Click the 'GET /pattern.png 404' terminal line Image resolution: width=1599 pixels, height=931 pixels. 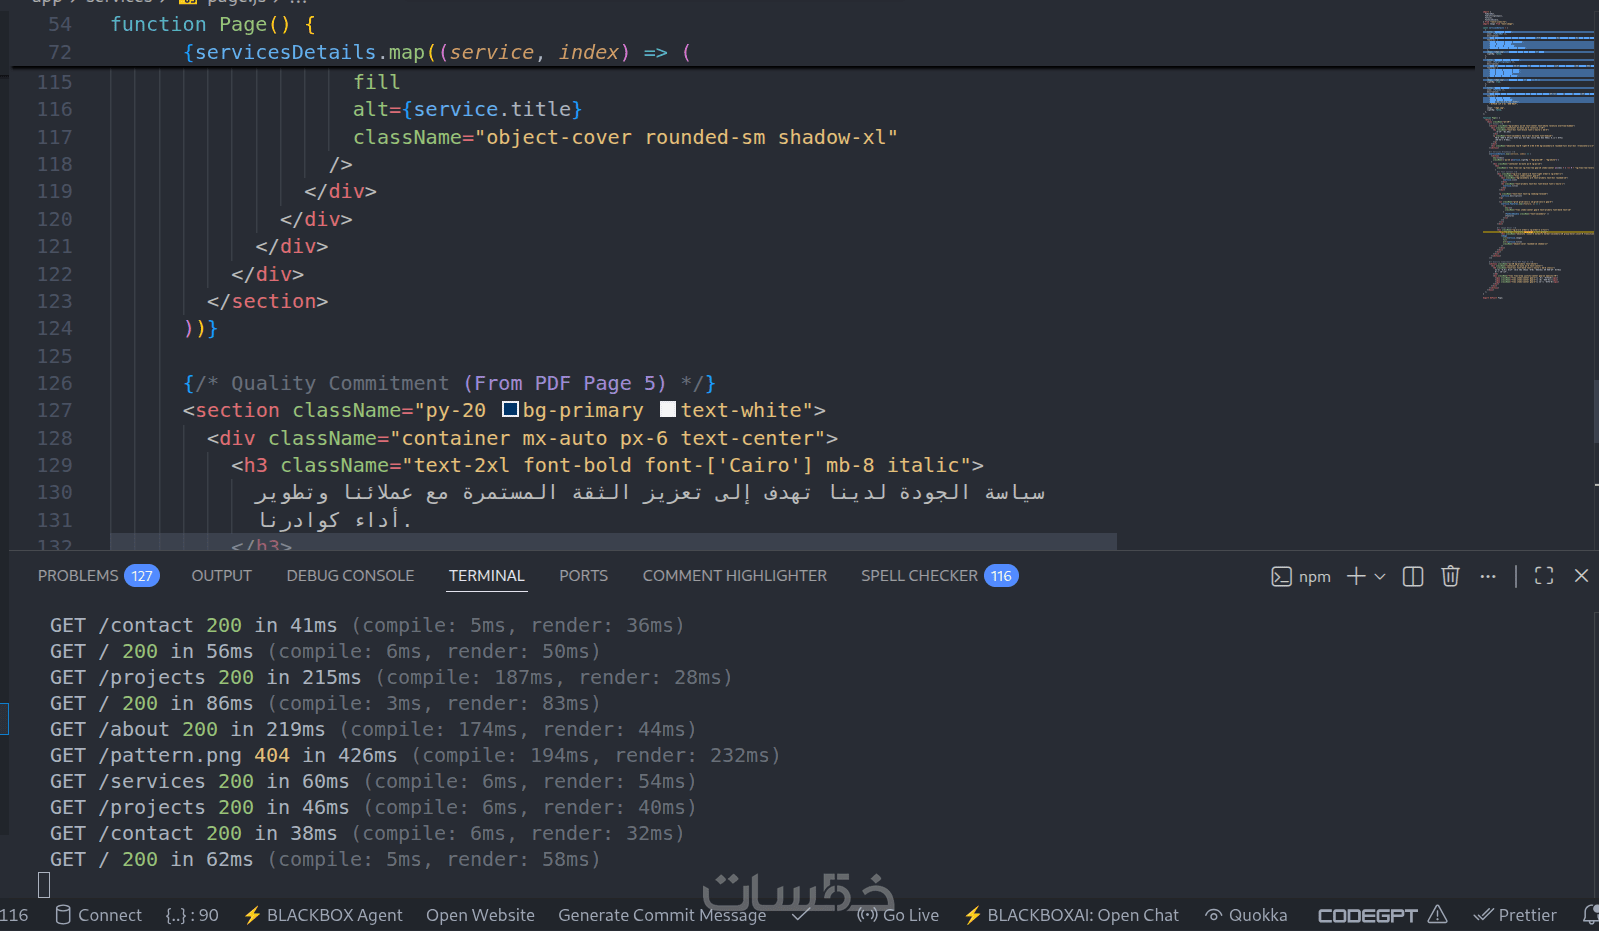coord(415,755)
